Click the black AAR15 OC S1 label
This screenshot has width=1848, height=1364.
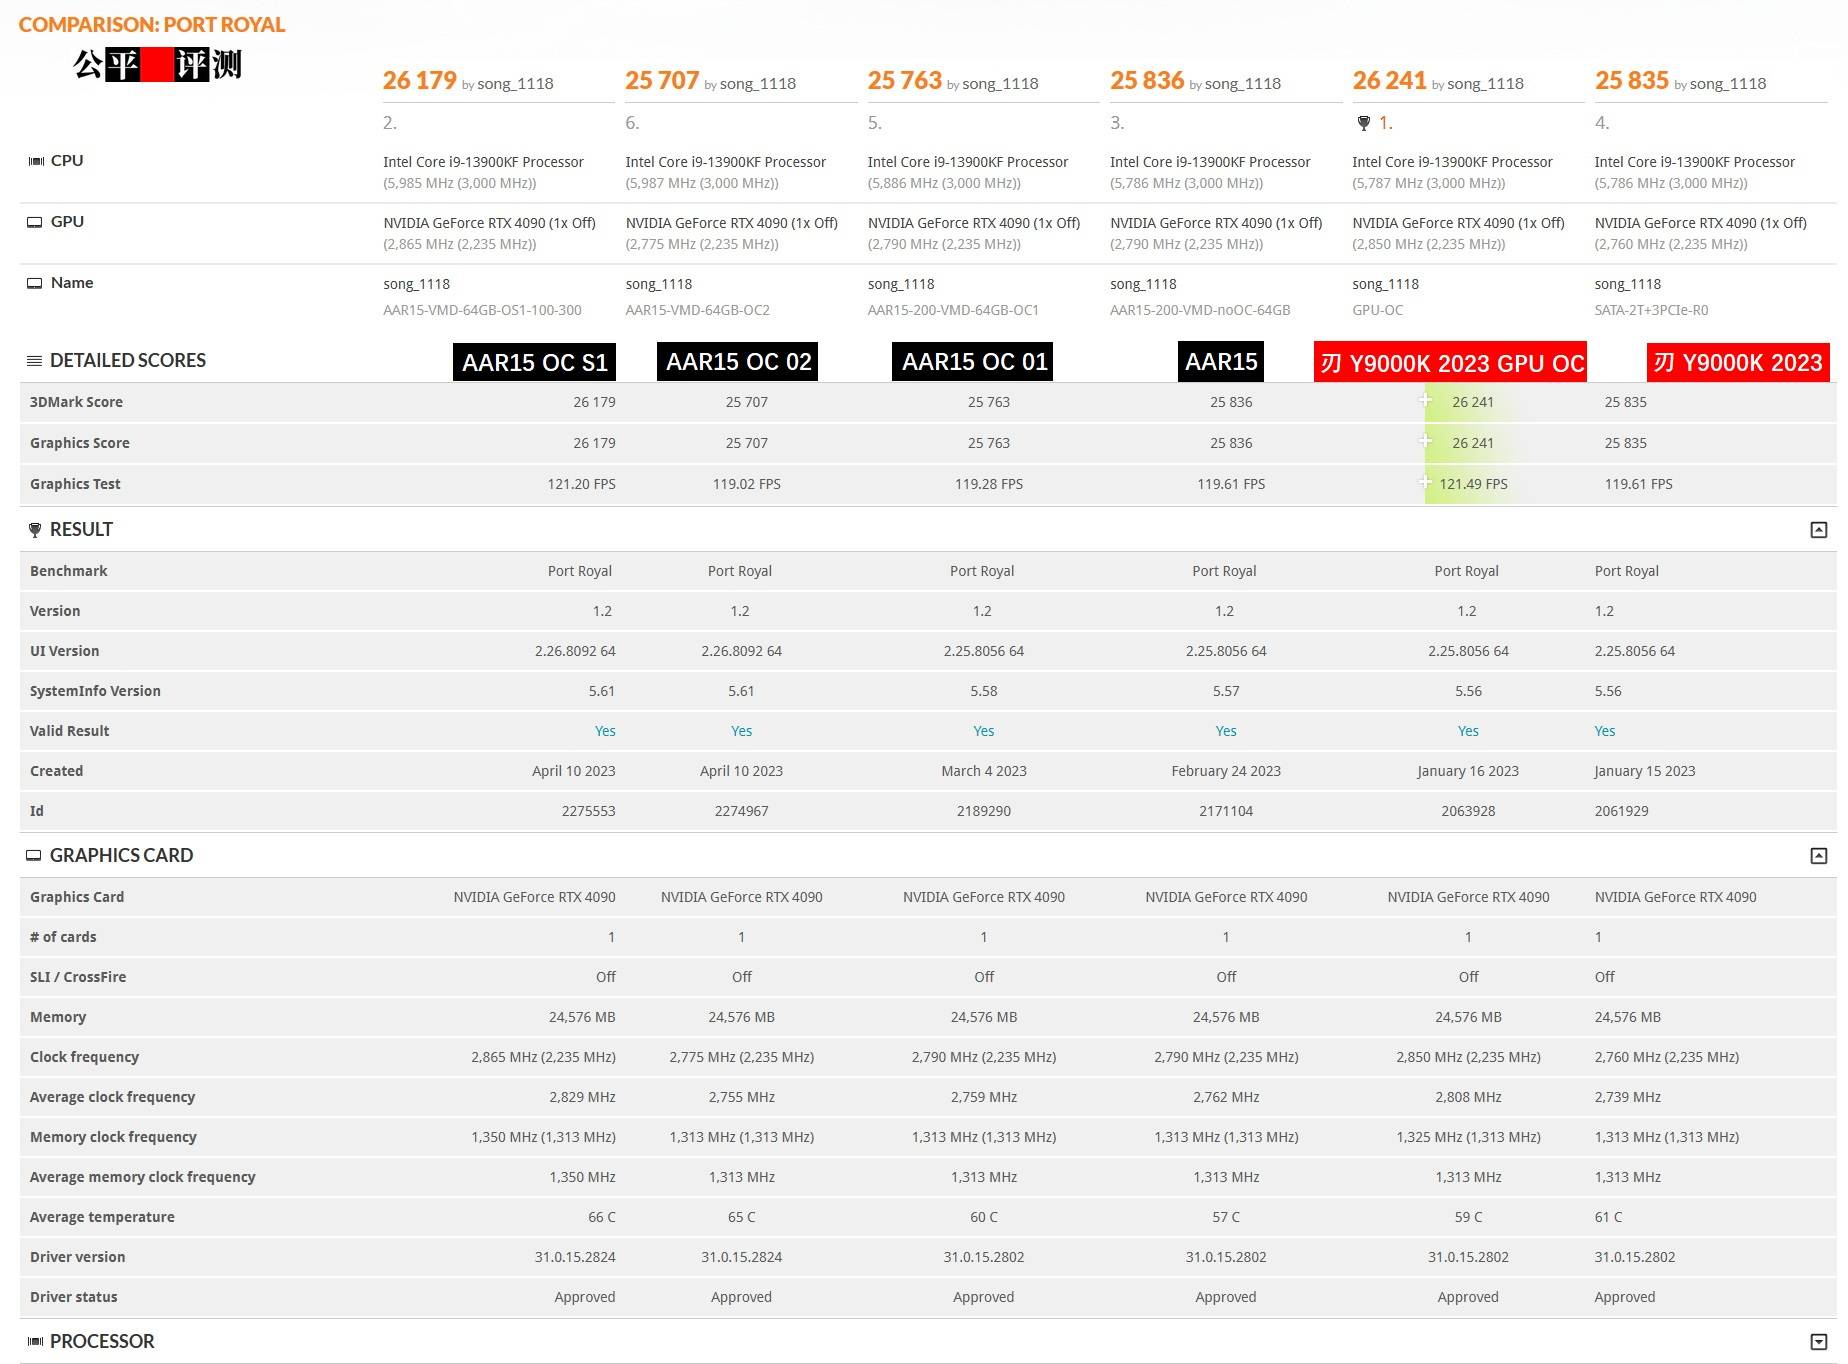(x=534, y=362)
